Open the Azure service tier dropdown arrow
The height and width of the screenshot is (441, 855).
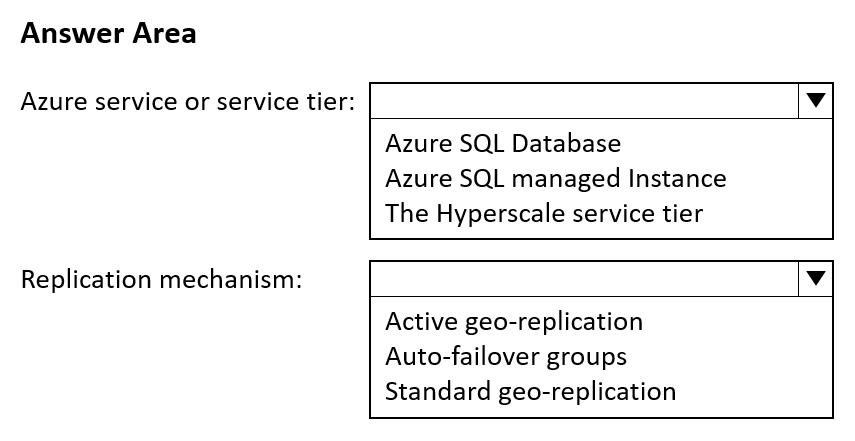[x=815, y=101]
